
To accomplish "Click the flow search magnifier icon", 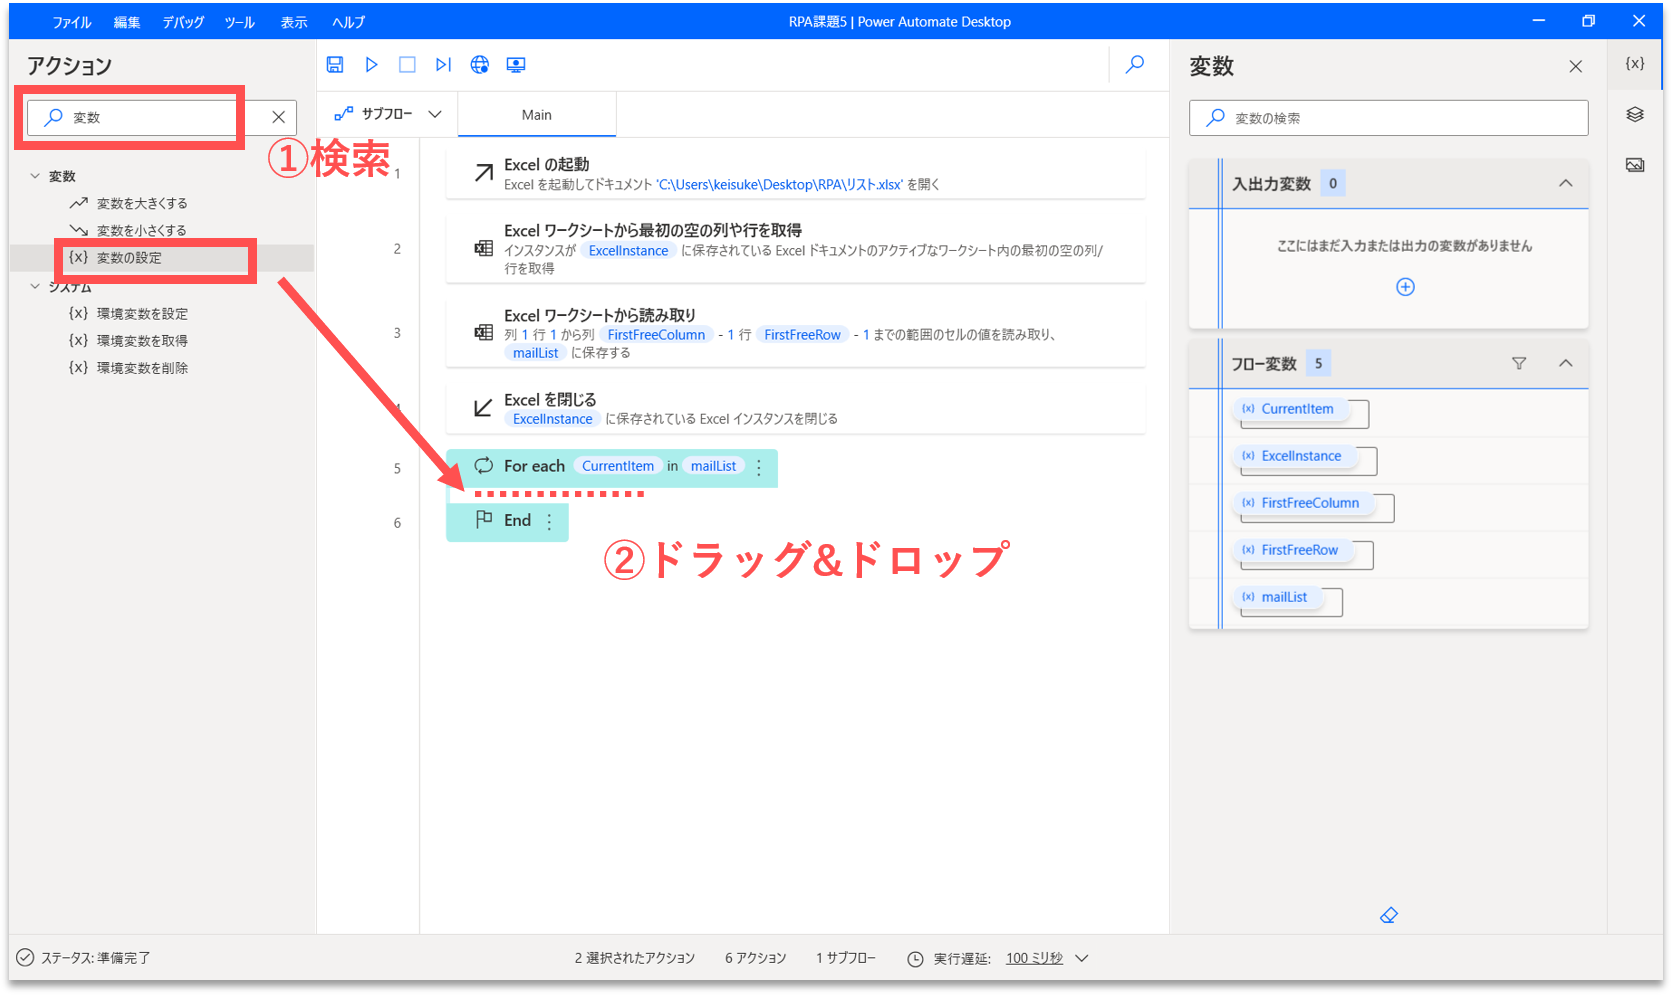I will click(x=1135, y=65).
